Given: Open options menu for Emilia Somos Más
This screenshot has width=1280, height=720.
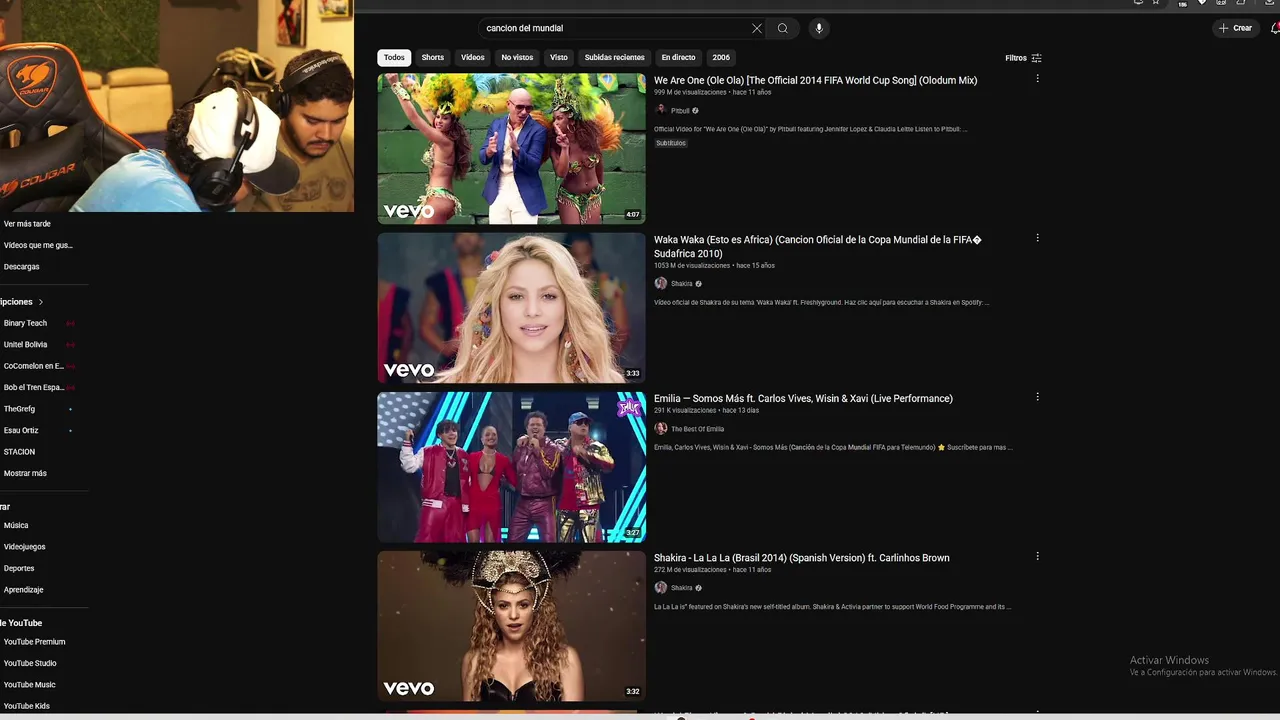Looking at the screenshot, I should (1037, 397).
